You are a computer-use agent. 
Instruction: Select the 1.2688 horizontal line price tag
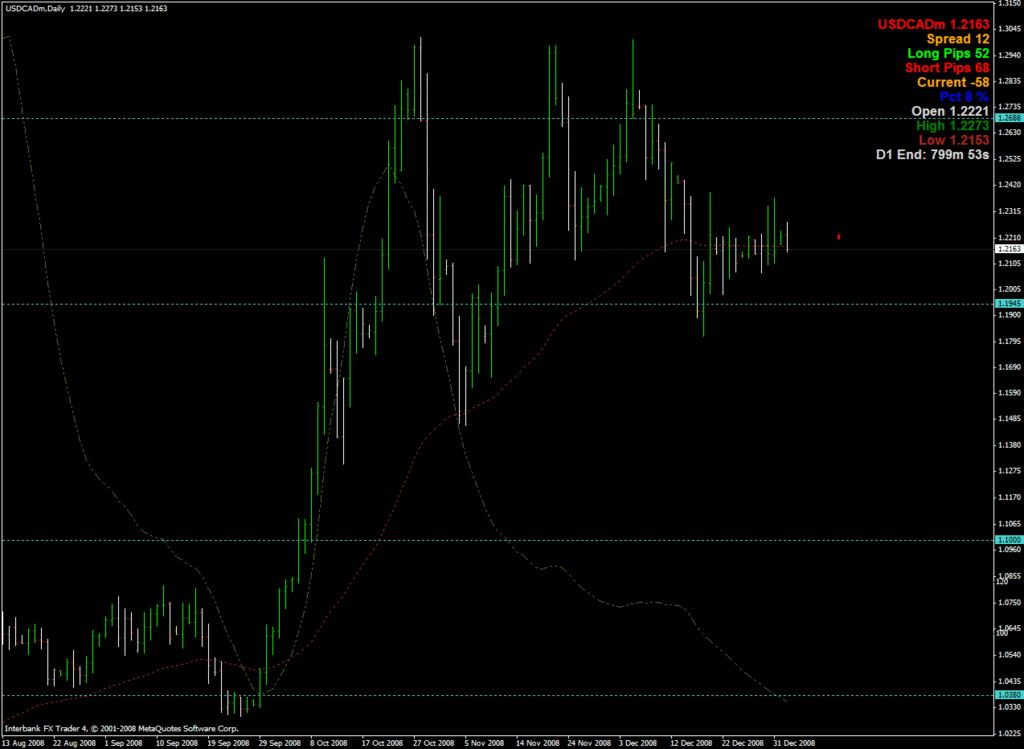click(1009, 118)
